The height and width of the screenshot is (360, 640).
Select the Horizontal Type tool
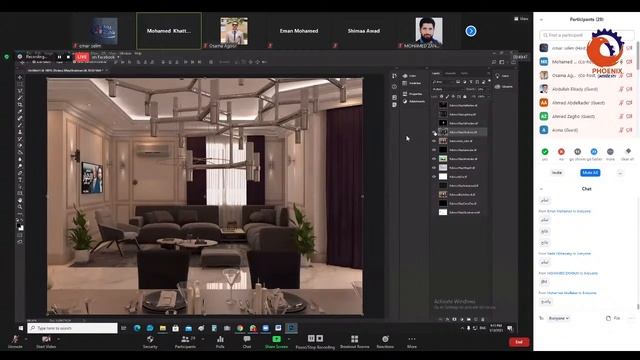[20, 180]
